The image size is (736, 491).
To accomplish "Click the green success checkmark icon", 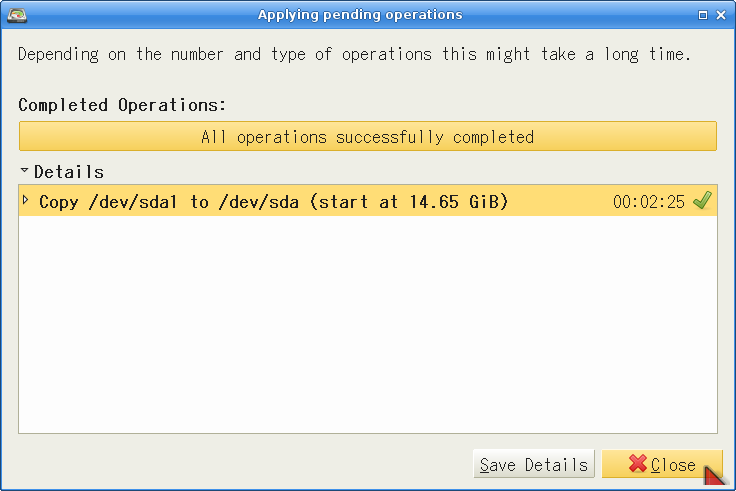I will (702, 202).
